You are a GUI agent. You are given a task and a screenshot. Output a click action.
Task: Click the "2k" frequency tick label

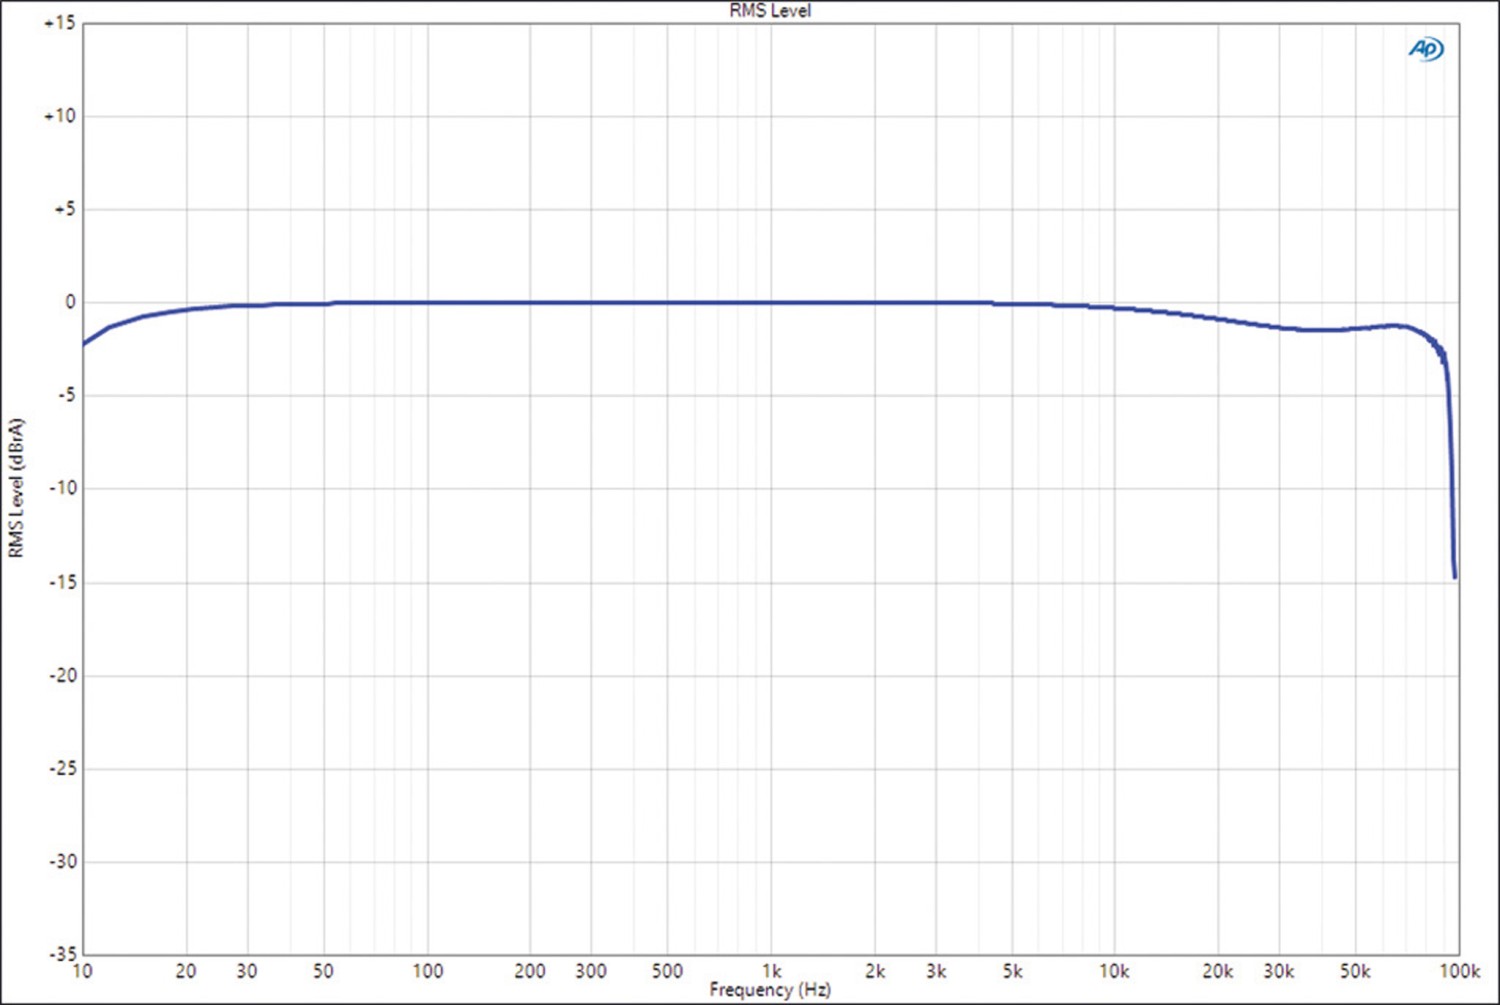pos(875,971)
